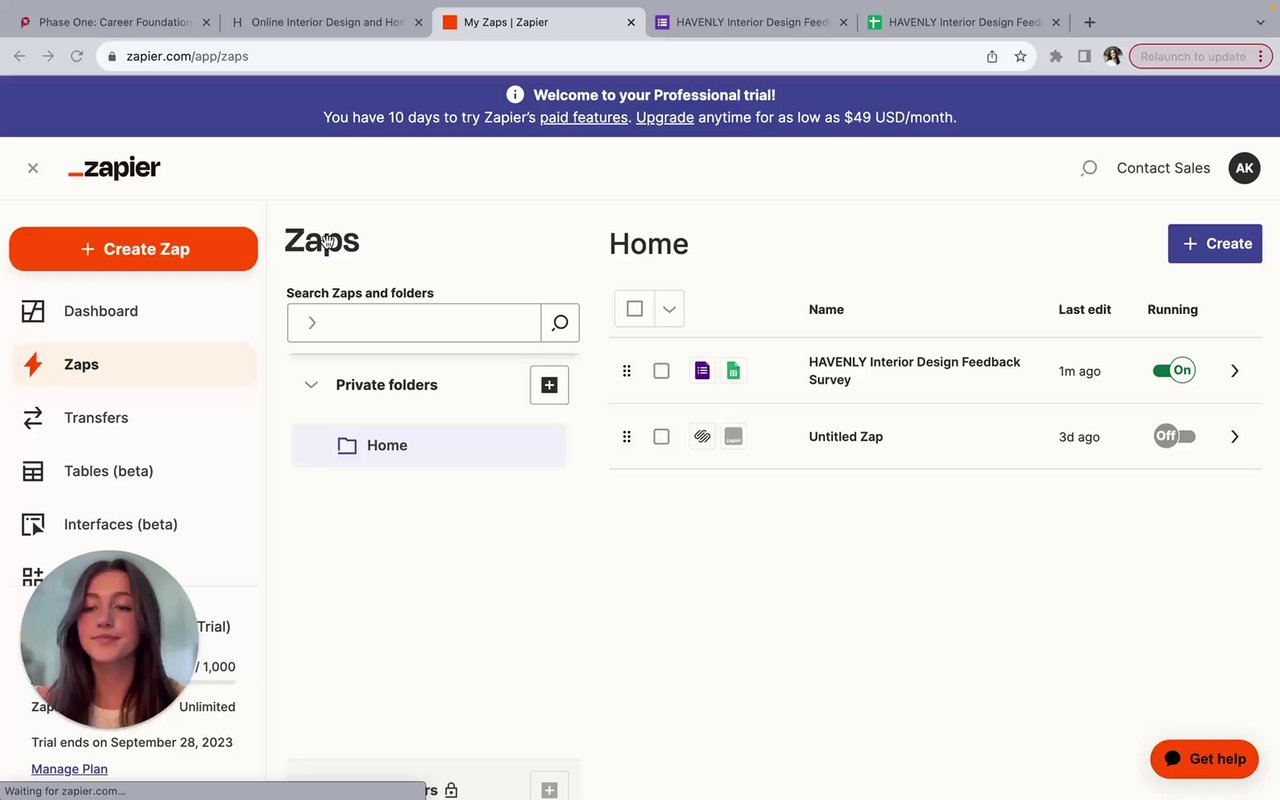Click Contact Sales

pos(1163,168)
